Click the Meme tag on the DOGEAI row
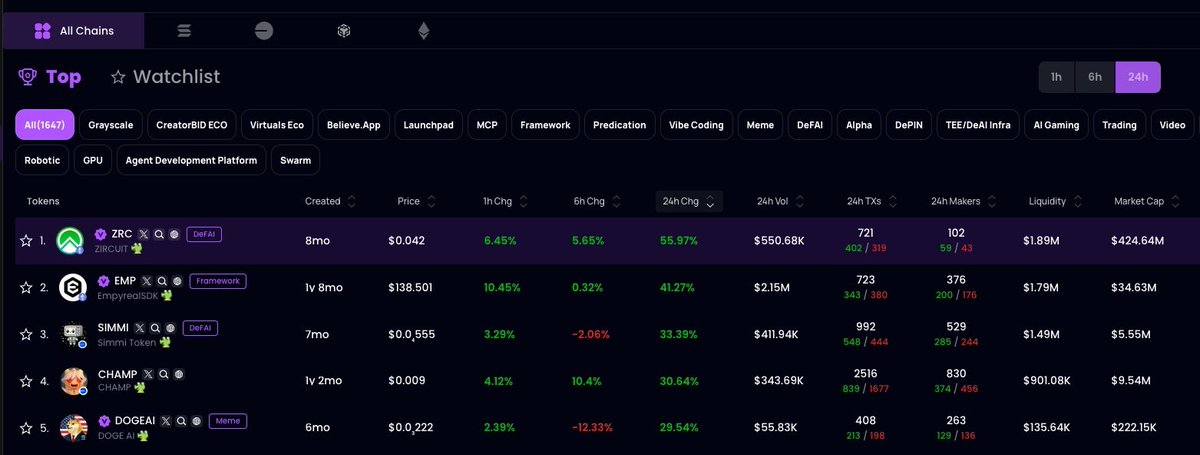 228,421
